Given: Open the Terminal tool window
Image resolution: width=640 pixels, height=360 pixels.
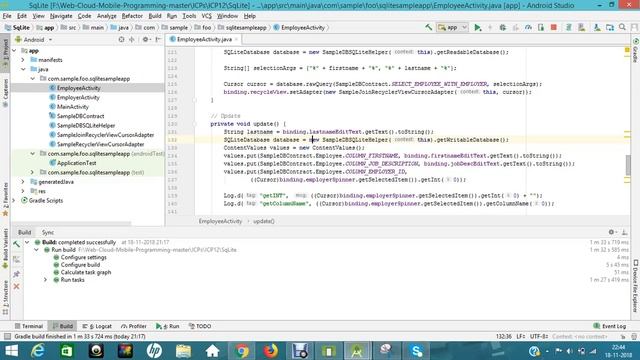Looking at the screenshot, I should click(x=29, y=326).
